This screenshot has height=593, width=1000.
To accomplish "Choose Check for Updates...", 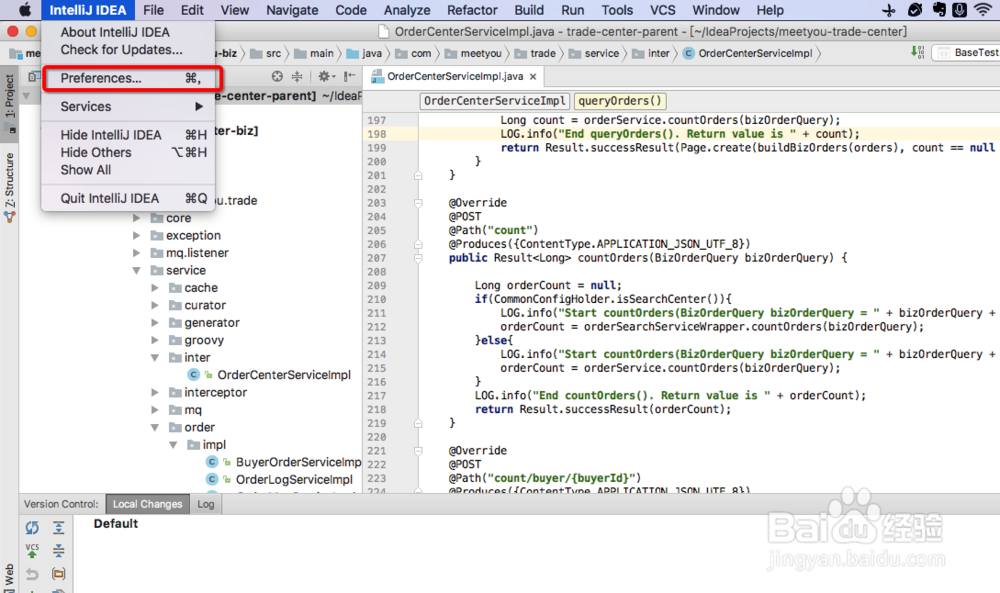I will [128, 50].
